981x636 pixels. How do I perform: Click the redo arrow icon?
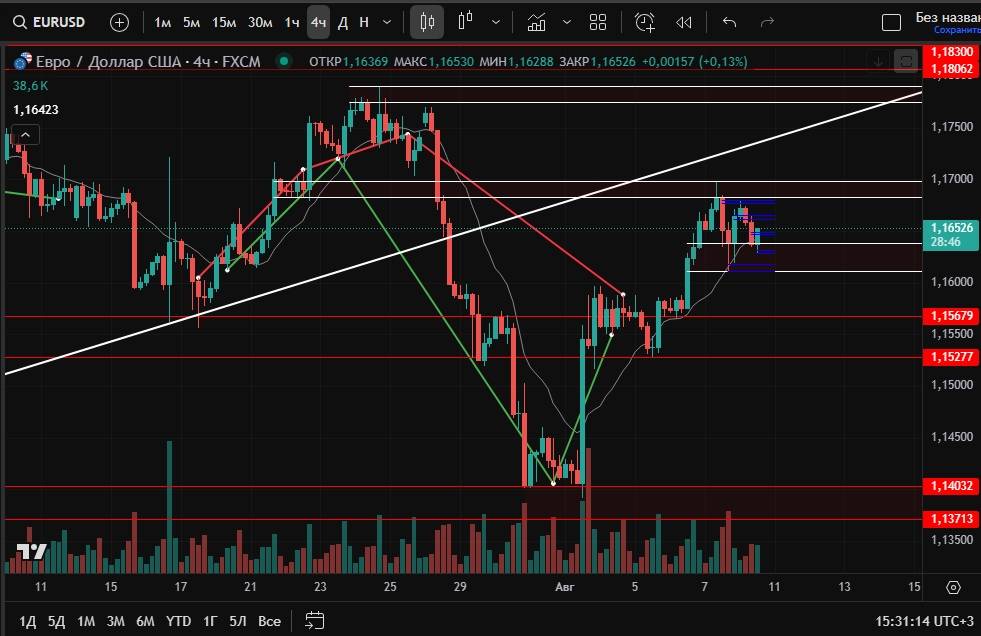(x=768, y=22)
